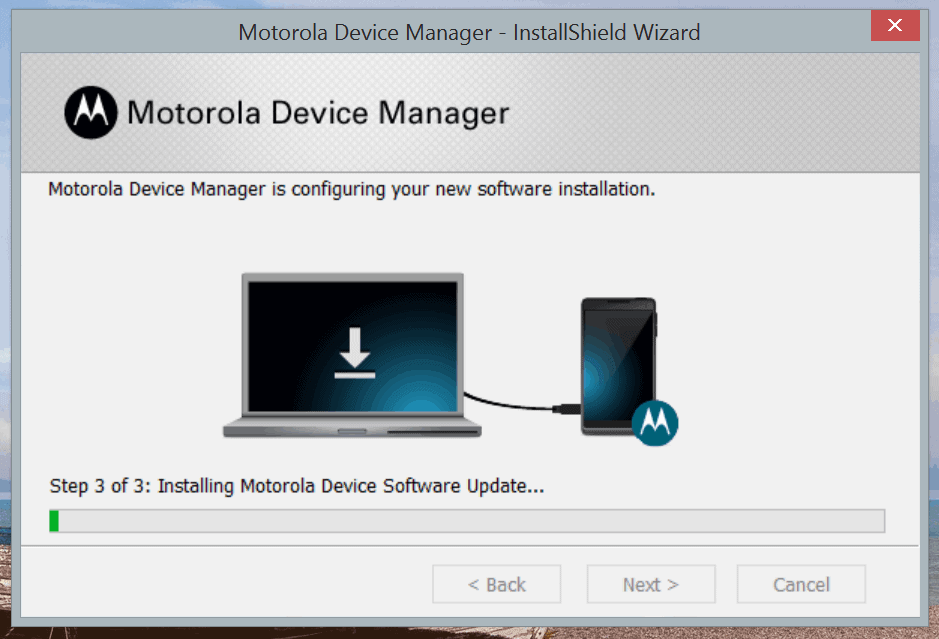Click the USB cable connecting laptop and phone
Viewport: 939px width, 639px height.
[x=520, y=405]
